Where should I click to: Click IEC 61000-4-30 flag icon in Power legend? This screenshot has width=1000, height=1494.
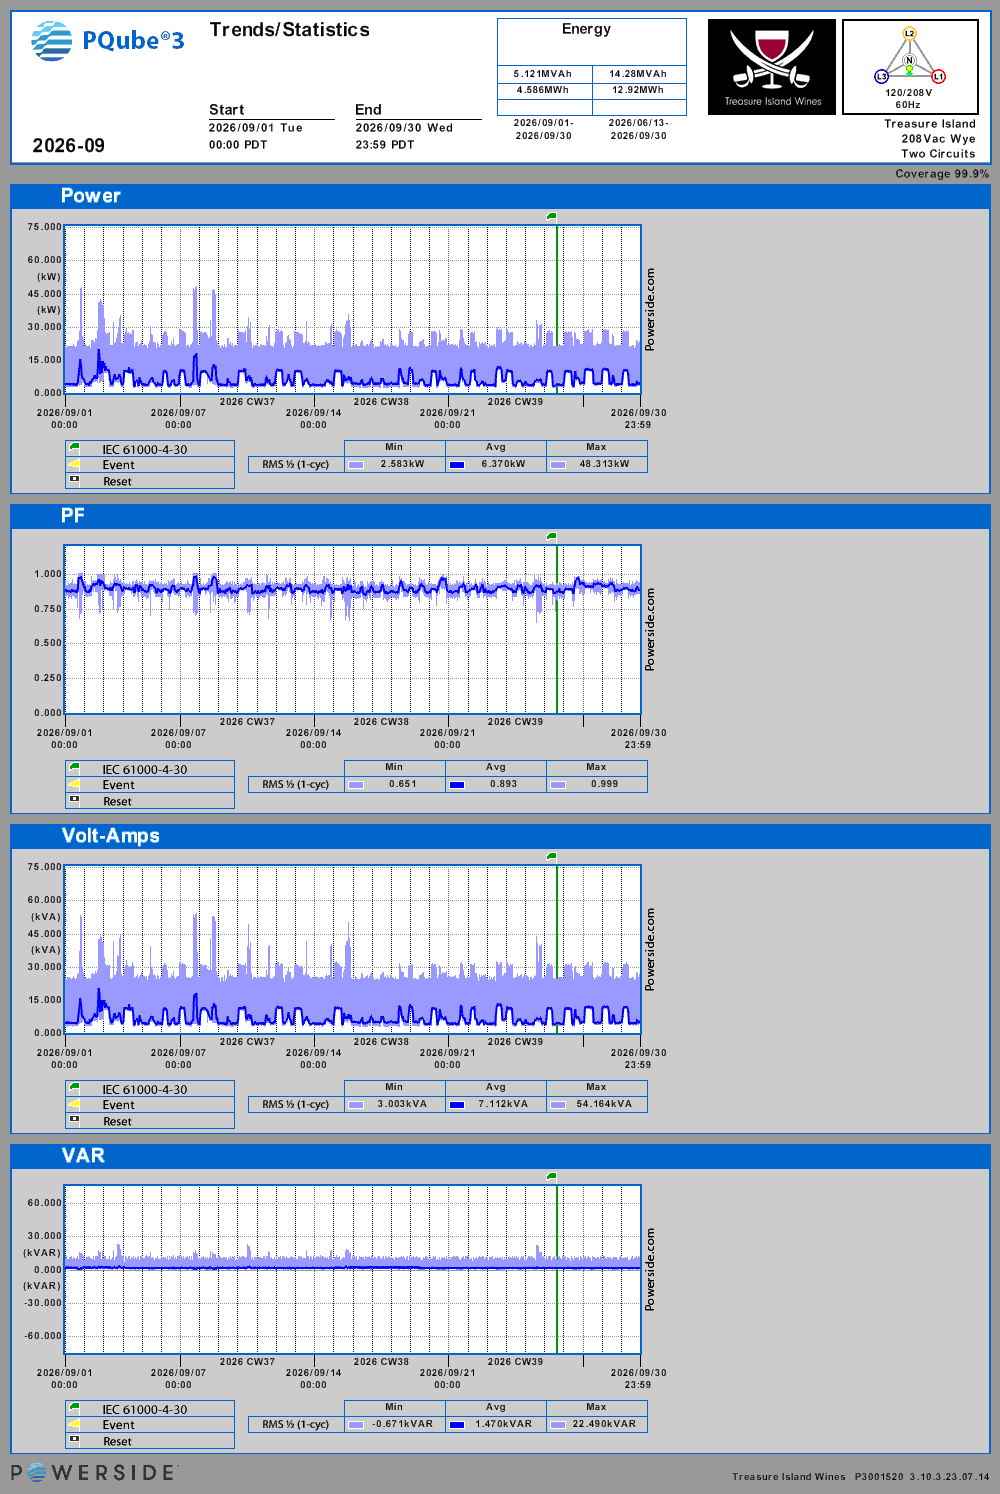point(74,448)
